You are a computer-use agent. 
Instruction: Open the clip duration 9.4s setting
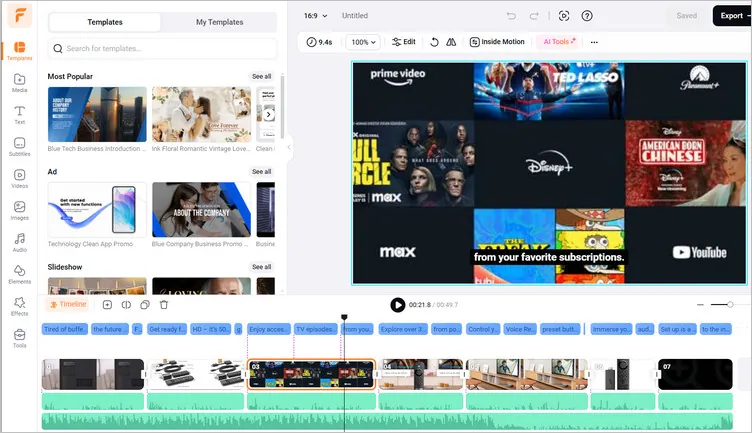pos(319,42)
